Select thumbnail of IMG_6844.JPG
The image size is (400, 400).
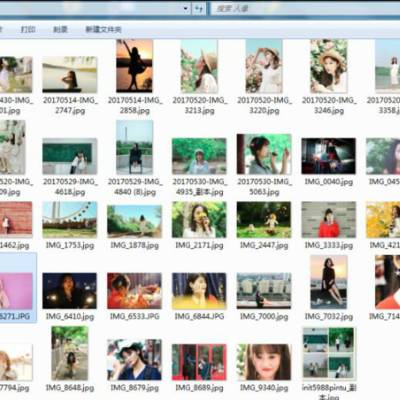pos(199,291)
